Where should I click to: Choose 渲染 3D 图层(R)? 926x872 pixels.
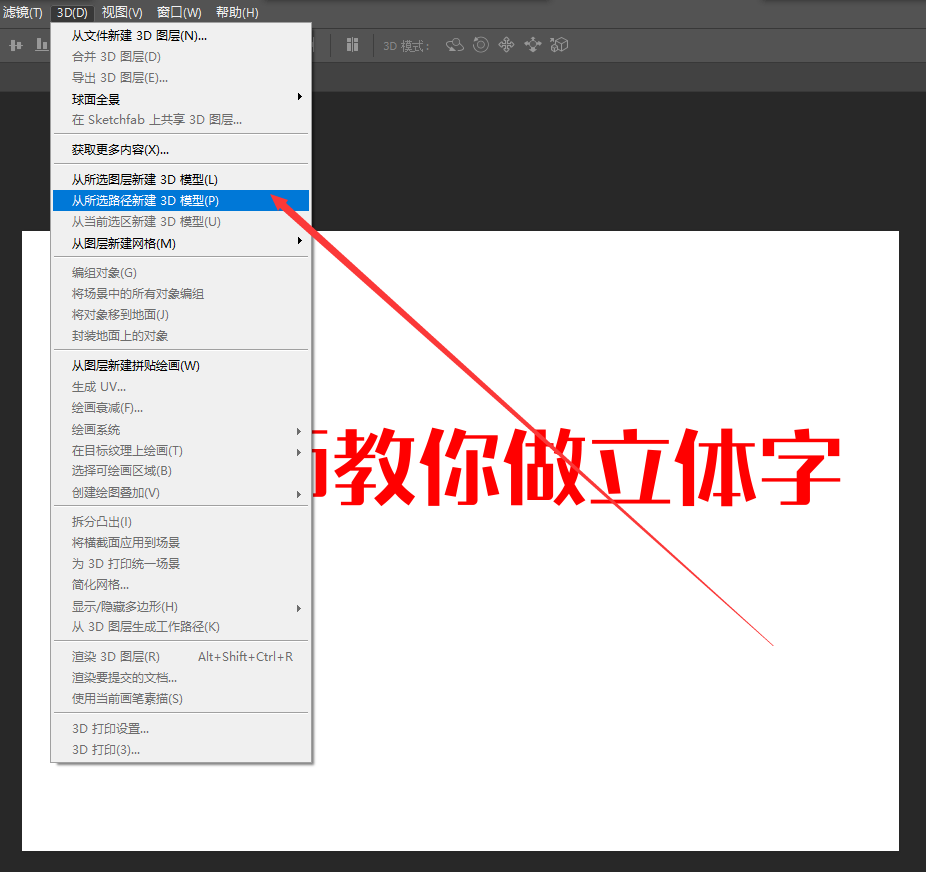pos(181,657)
